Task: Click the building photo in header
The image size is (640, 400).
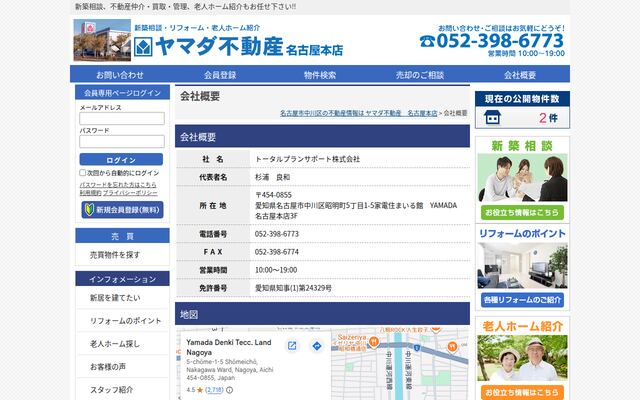Action: click(102, 40)
